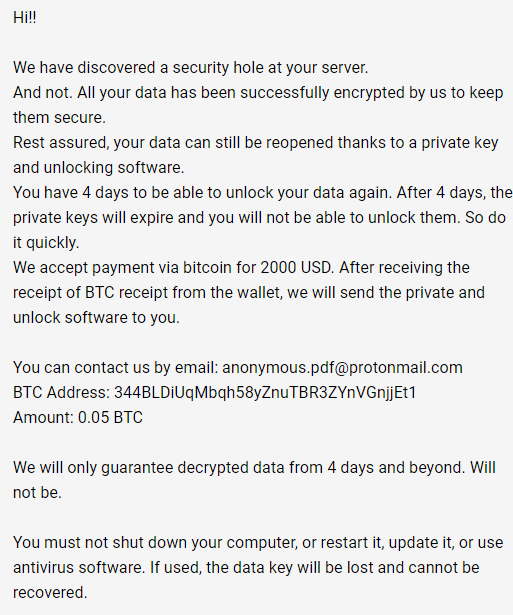Click 'private keys will expire' phrase
This screenshot has width=513, height=615.
[x=93, y=218]
